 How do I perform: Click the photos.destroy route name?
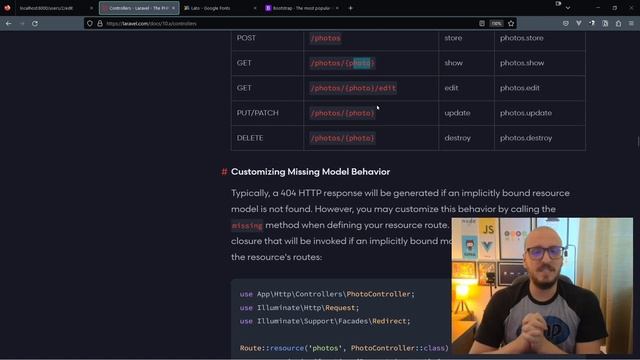point(526,138)
